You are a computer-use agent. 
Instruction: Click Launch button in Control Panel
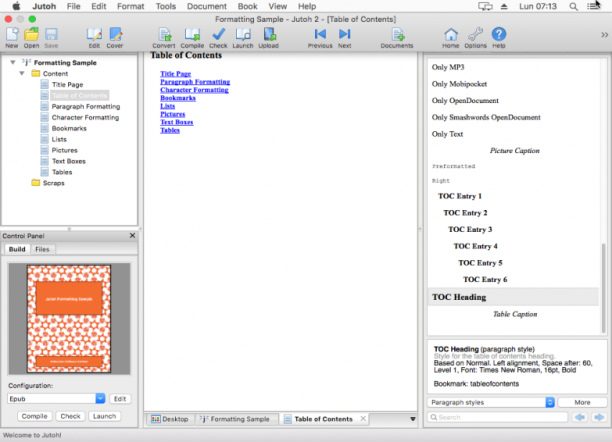coord(104,416)
